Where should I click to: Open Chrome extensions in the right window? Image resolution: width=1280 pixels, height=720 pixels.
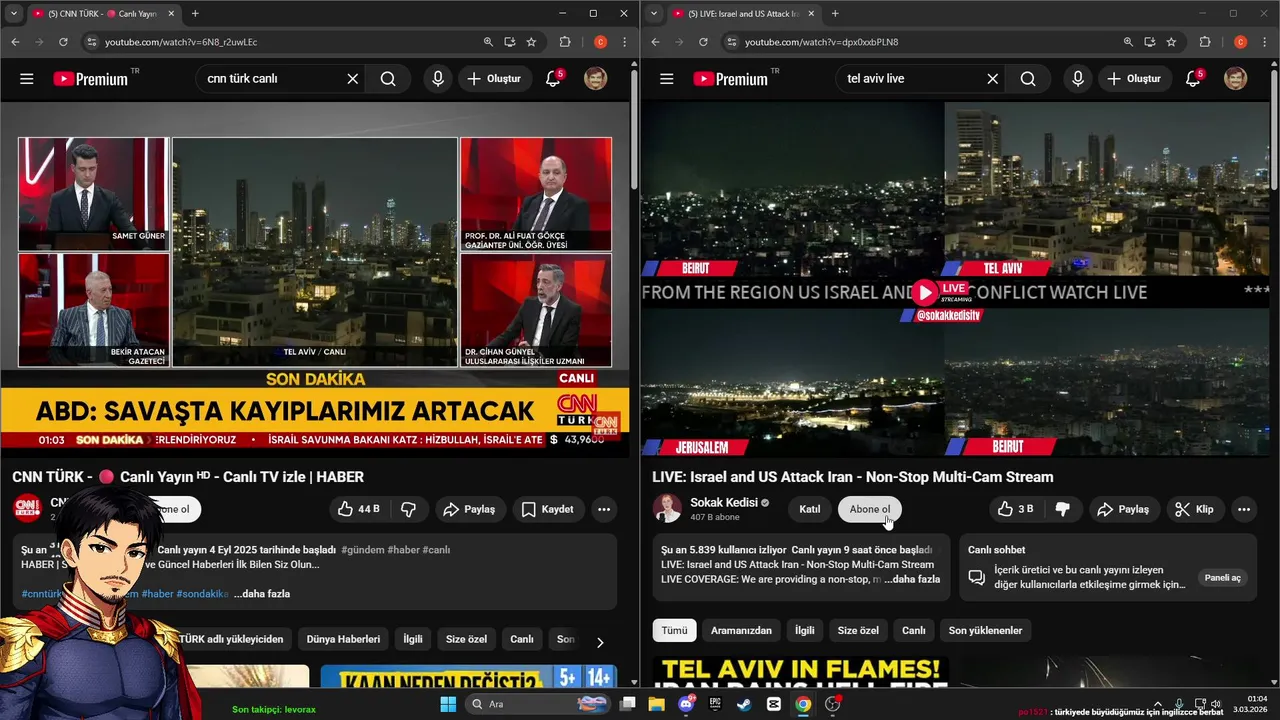click(x=1205, y=42)
